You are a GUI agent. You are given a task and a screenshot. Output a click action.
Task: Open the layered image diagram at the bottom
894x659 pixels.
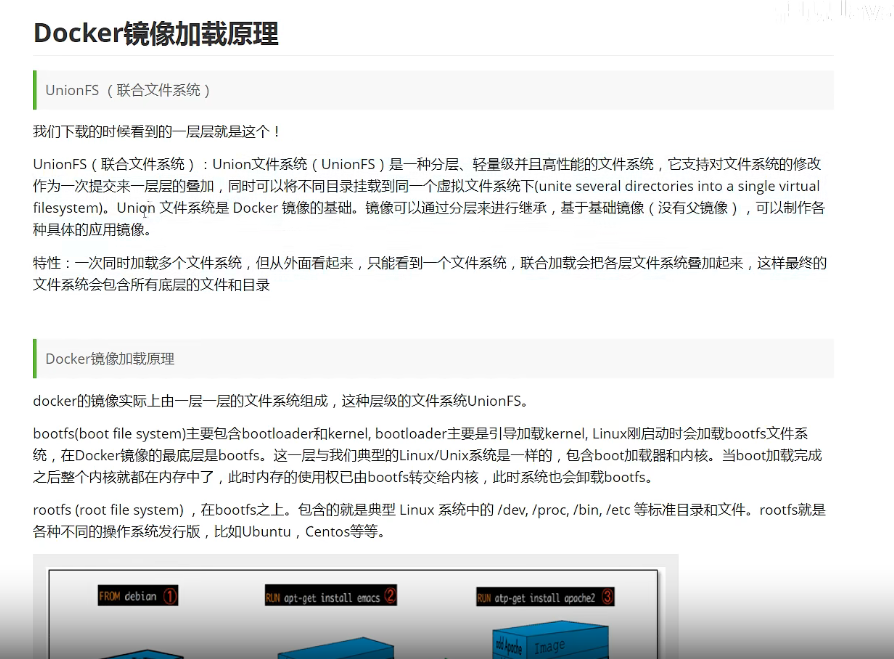point(356,607)
